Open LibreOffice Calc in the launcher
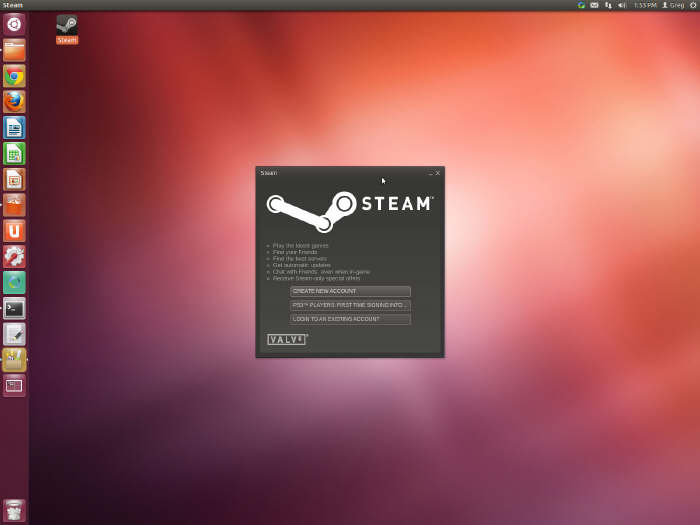Viewport: 700px width, 525px height. click(14, 154)
